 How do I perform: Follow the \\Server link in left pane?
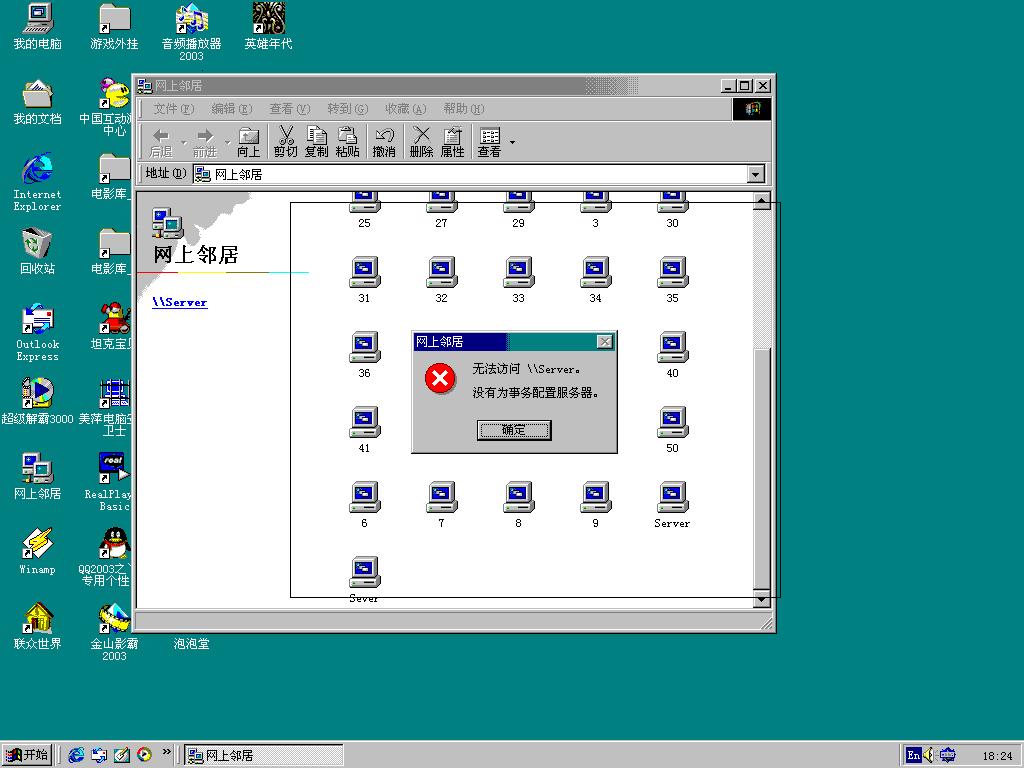click(x=180, y=302)
